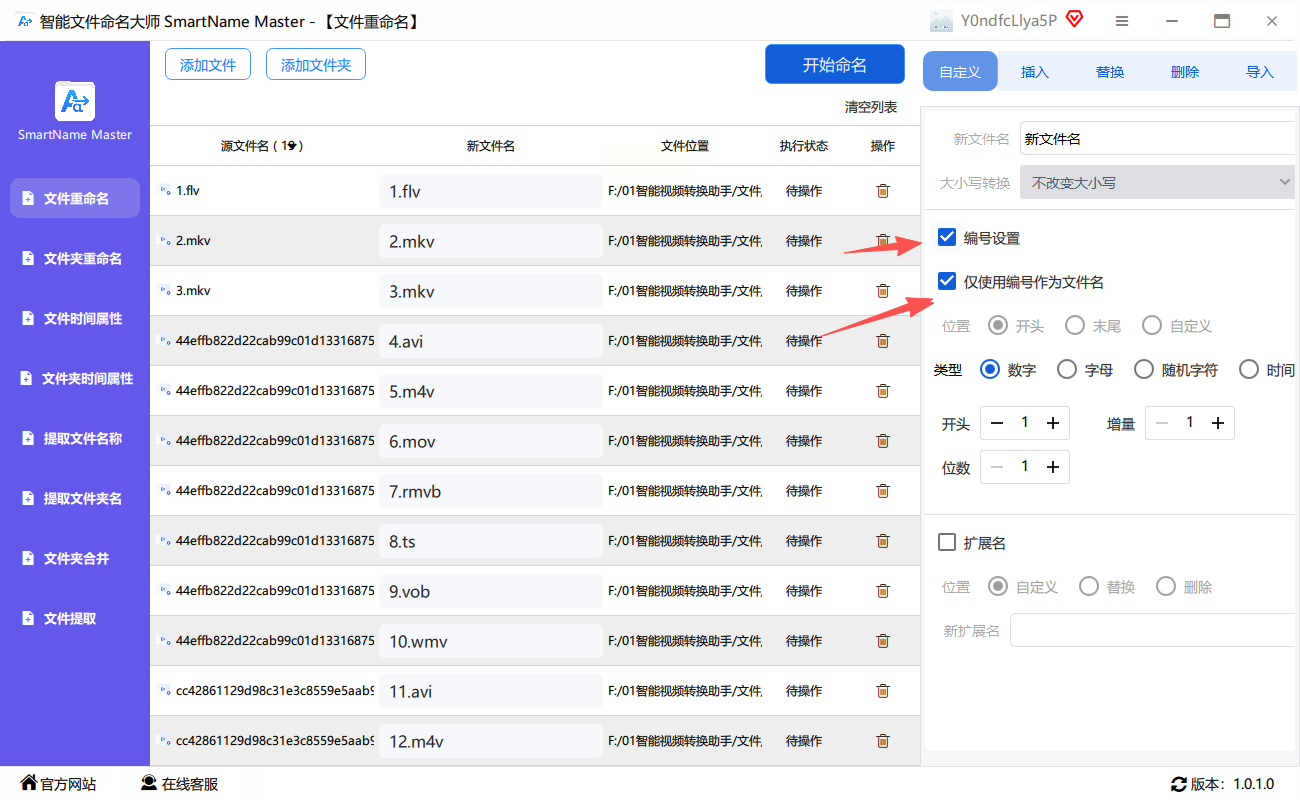The width and height of the screenshot is (1300, 800).
Task: Switch to the 替换 tab
Action: tap(1110, 72)
